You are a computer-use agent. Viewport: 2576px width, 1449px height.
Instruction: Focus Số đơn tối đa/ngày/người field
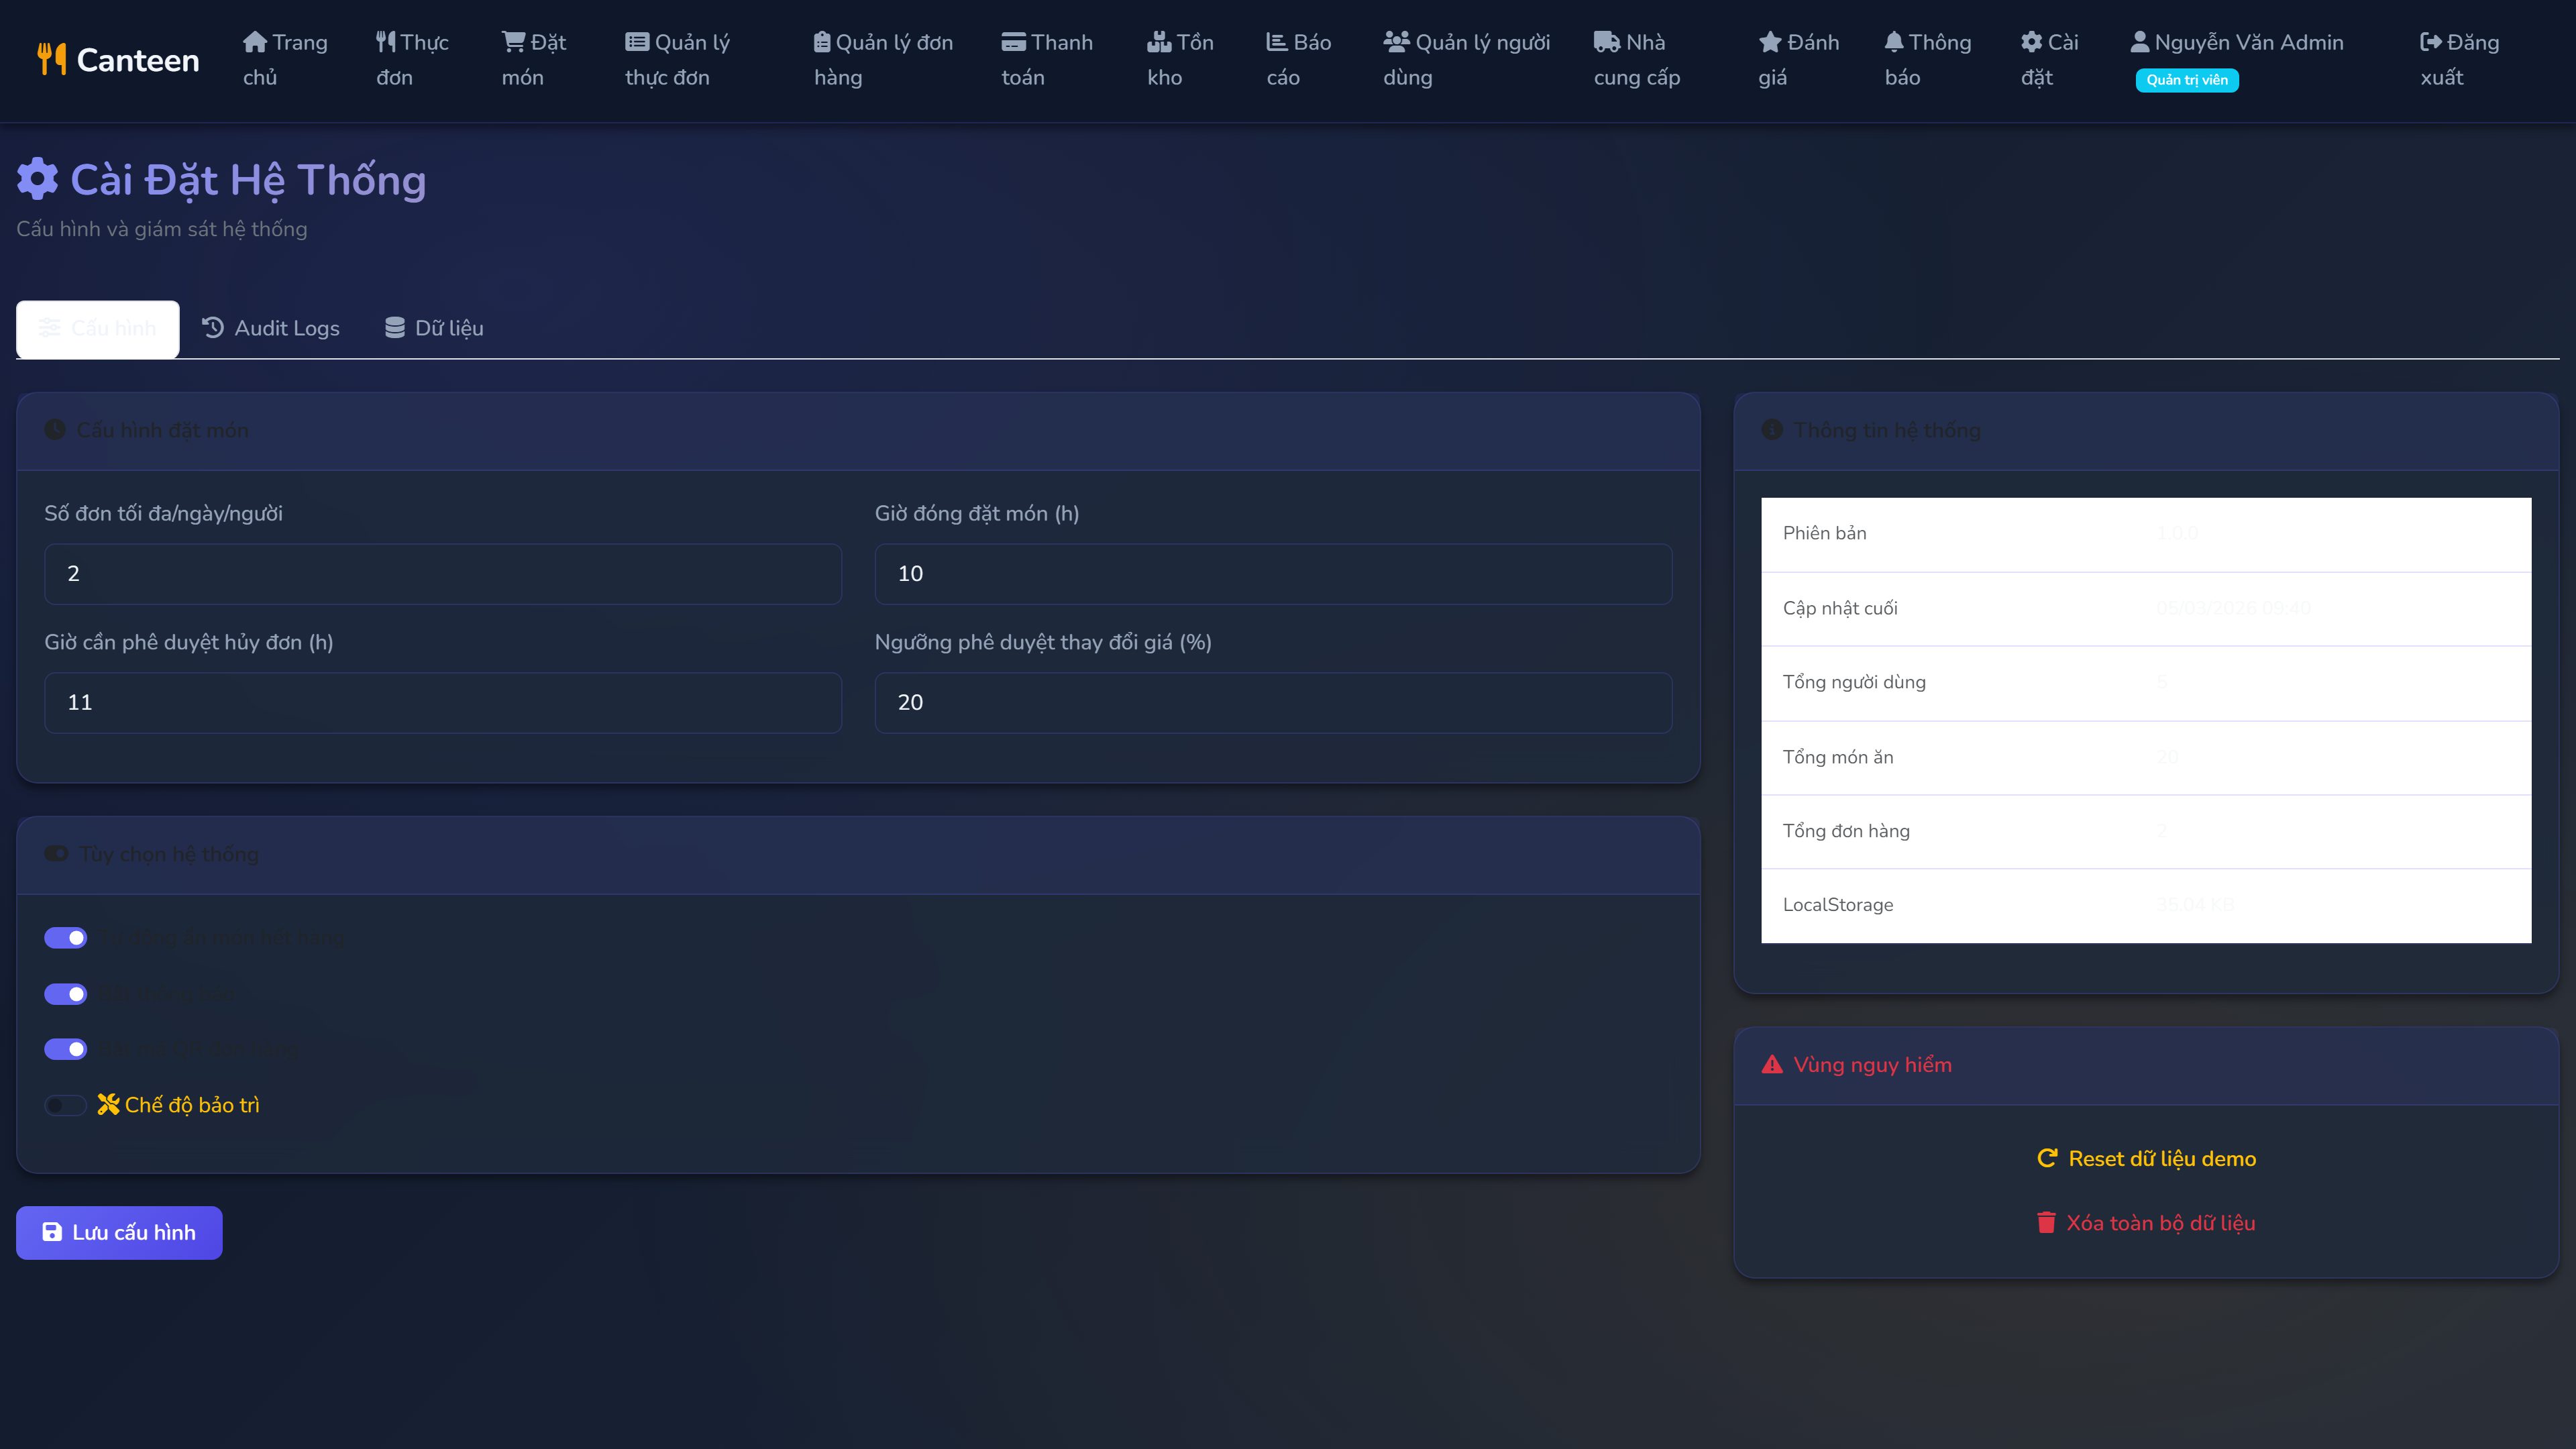point(443,573)
